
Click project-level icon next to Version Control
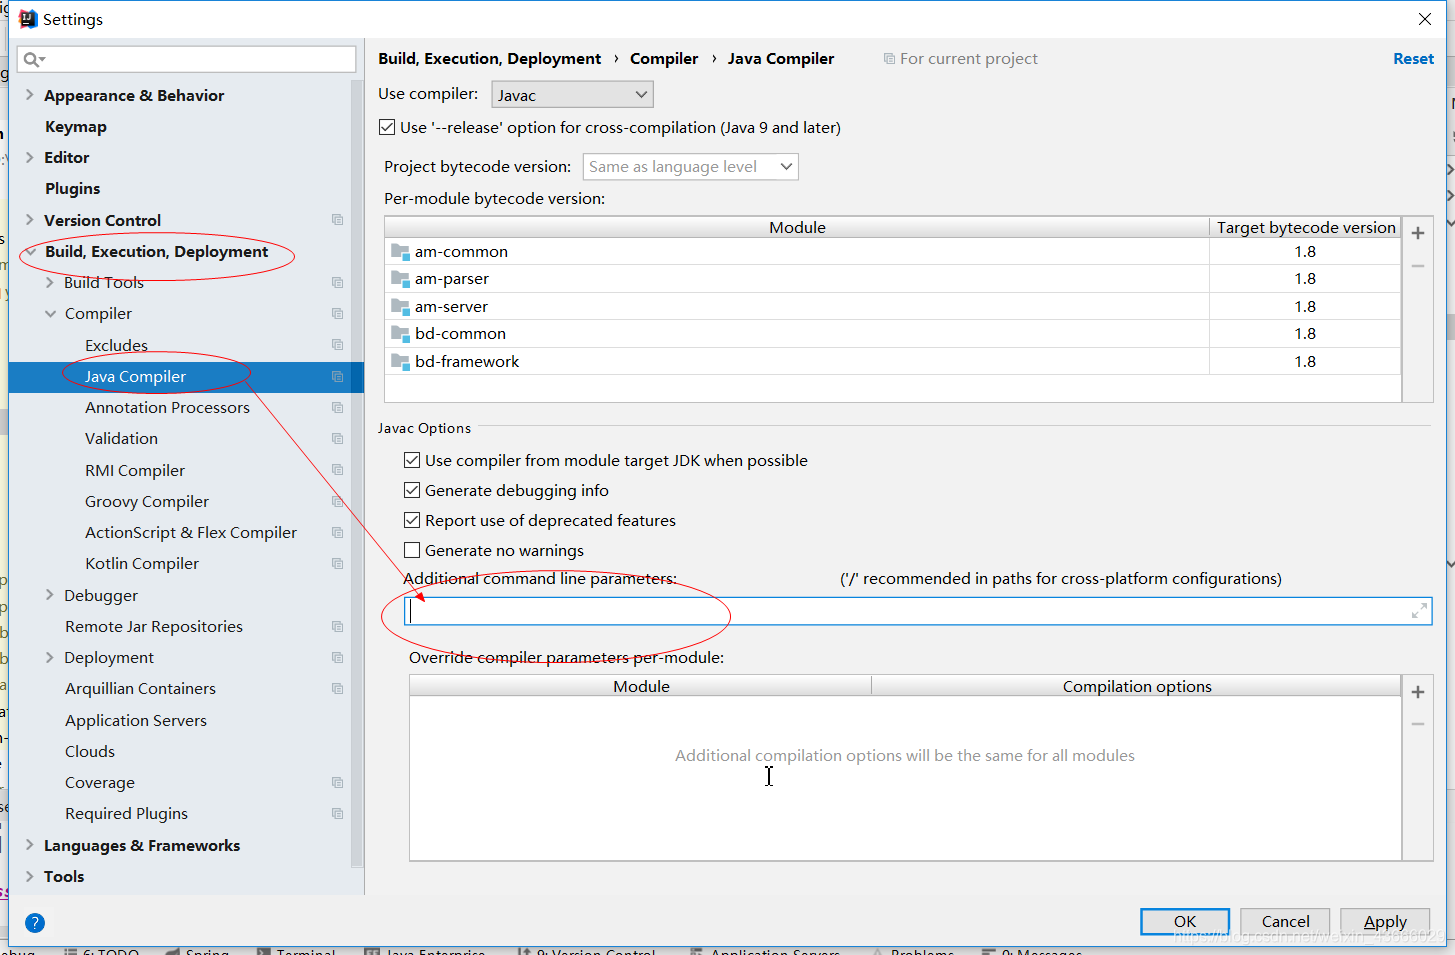click(337, 220)
